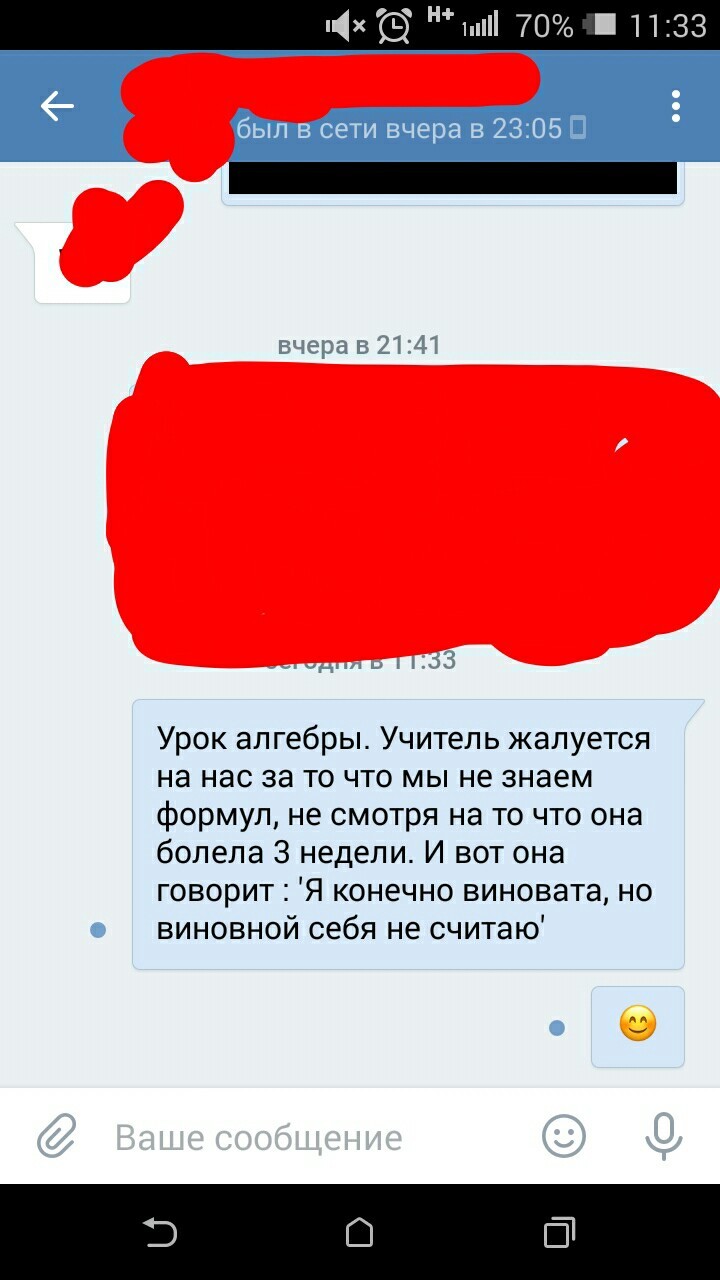720x1280 pixels.
Task: Tap the 'вчера в 21:41' date label
Action: click(359, 345)
